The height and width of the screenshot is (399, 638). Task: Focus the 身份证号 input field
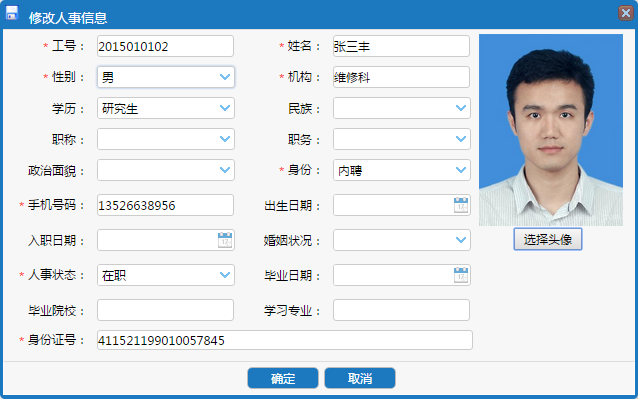pos(285,340)
